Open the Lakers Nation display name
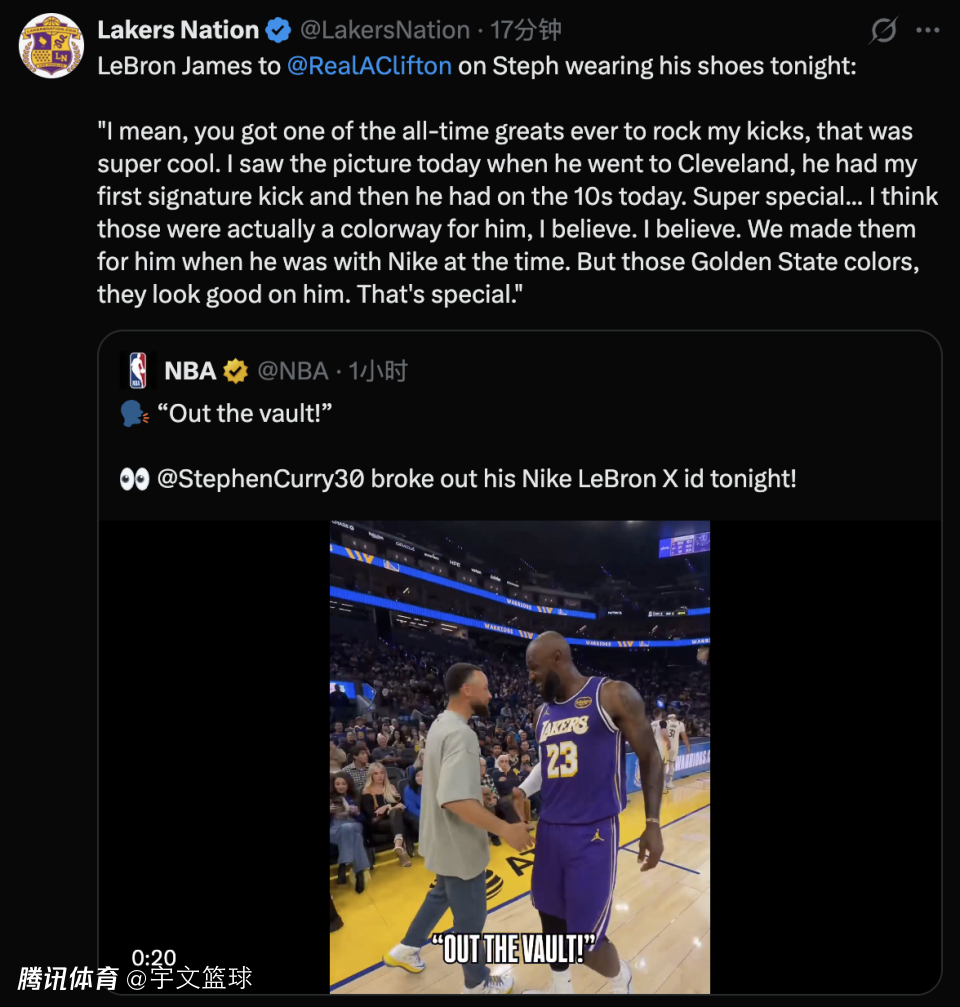 tap(178, 31)
